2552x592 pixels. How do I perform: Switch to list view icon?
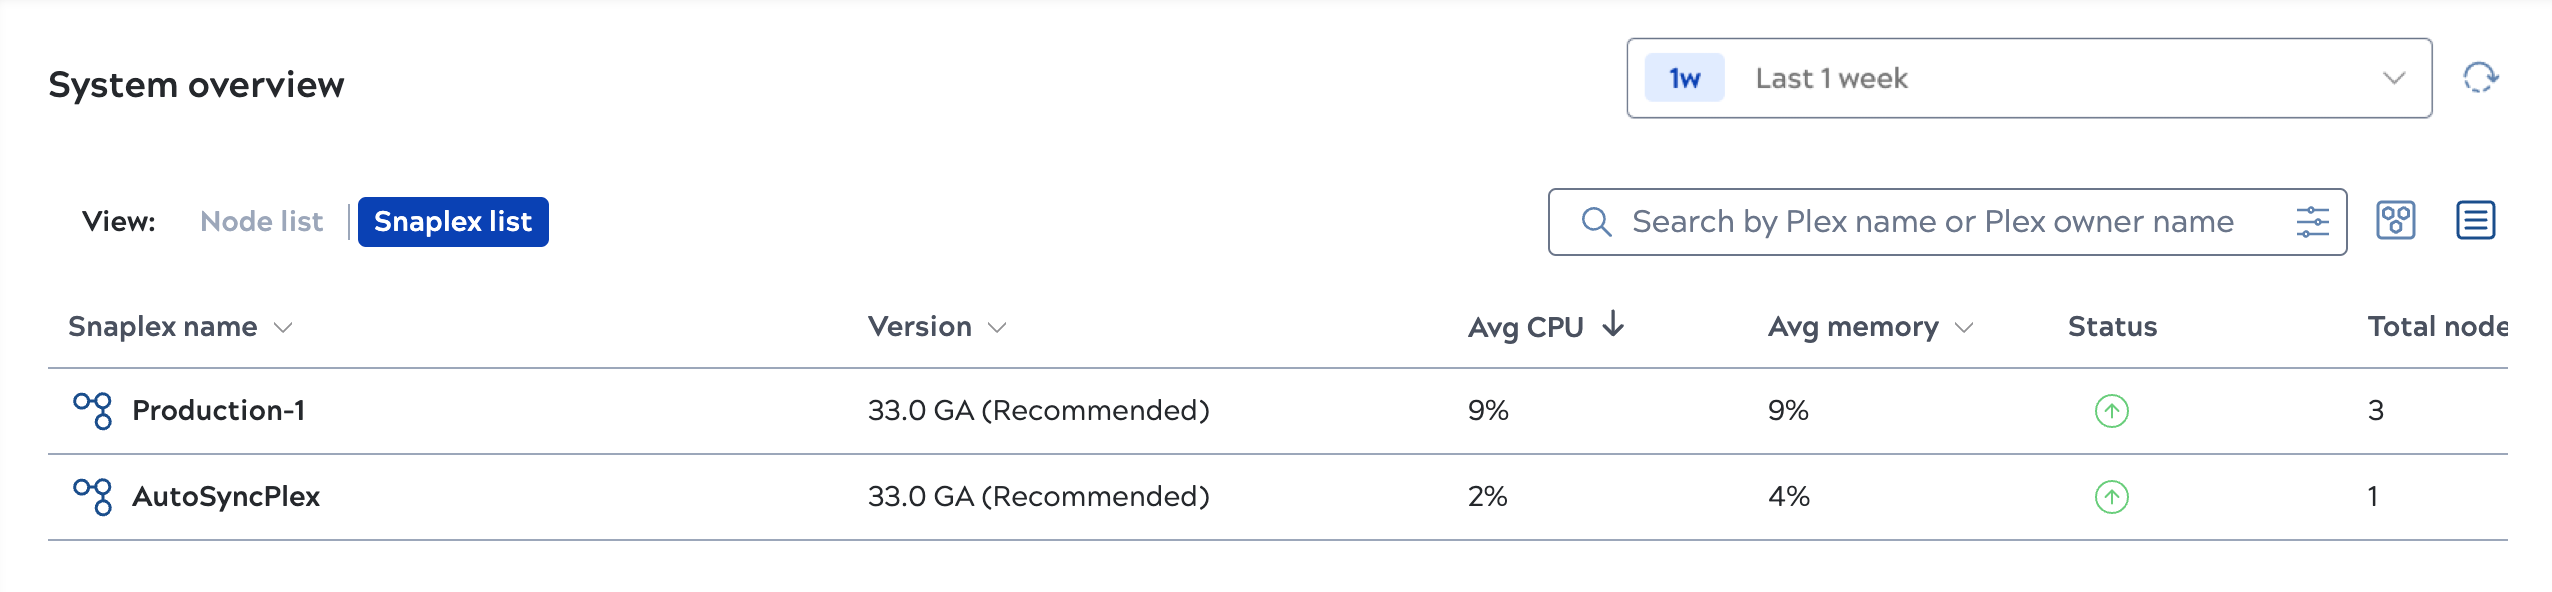coord(2475,220)
